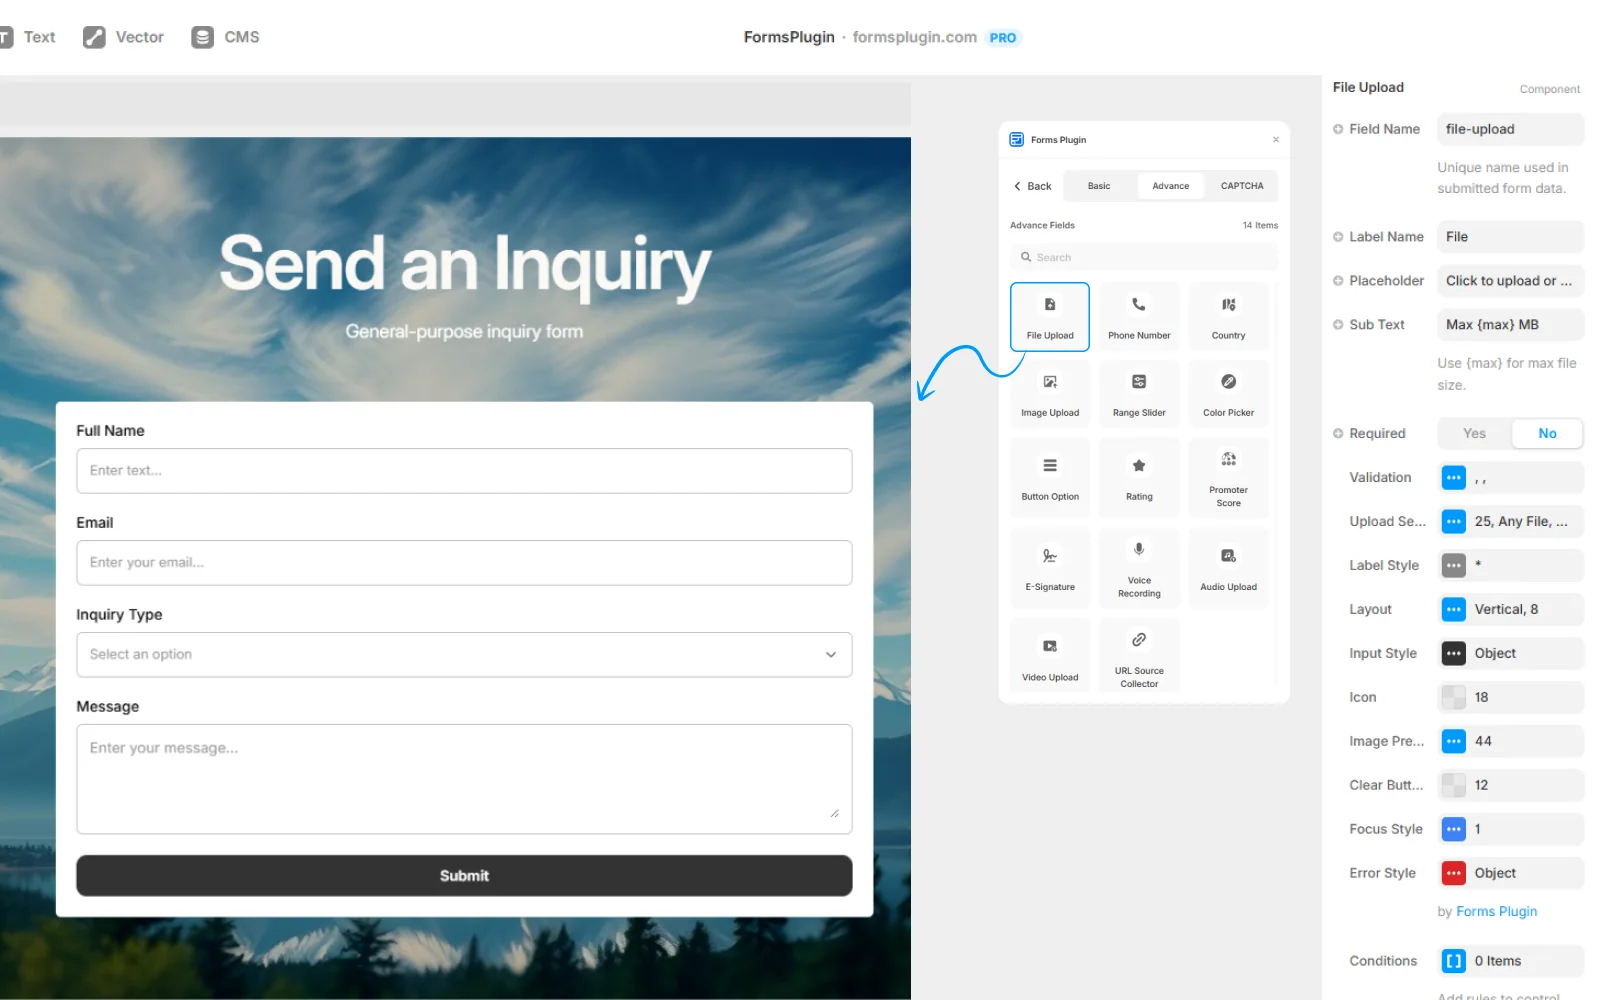Viewport: 1600px width, 1000px height.
Task: Switch to the CAPTCHA tab
Action: click(1241, 185)
